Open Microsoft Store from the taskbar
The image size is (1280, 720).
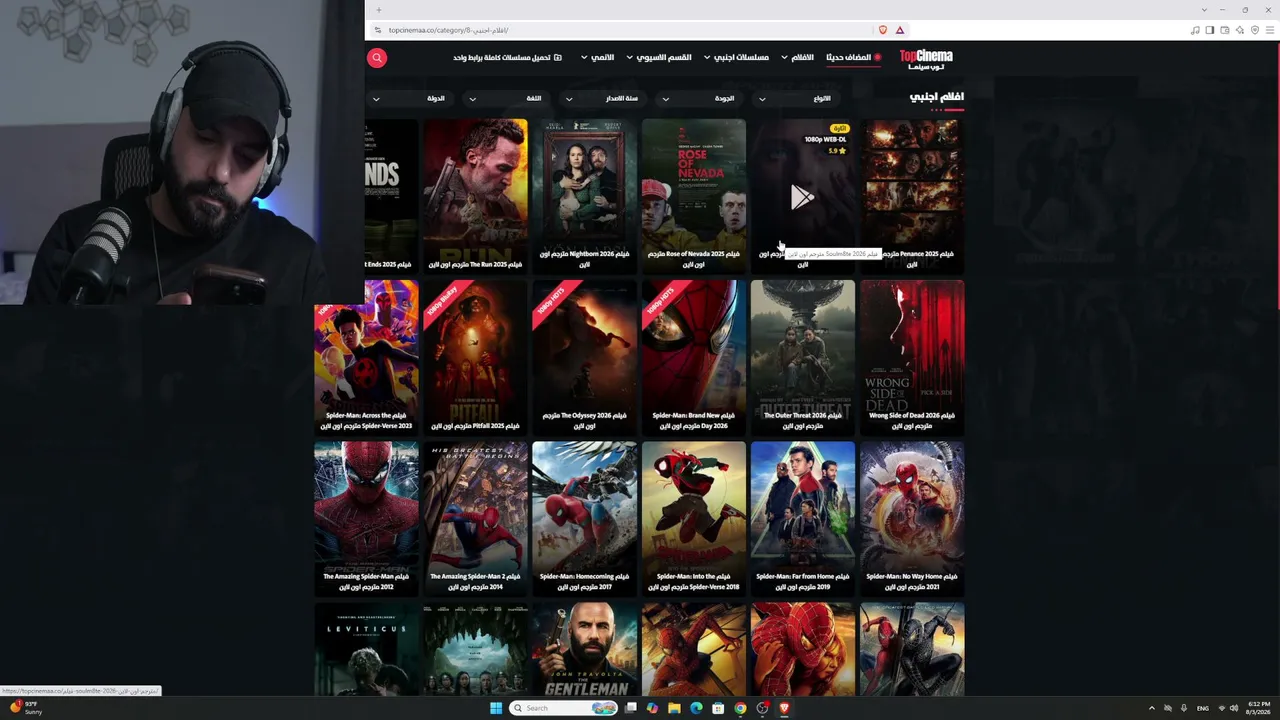point(718,708)
